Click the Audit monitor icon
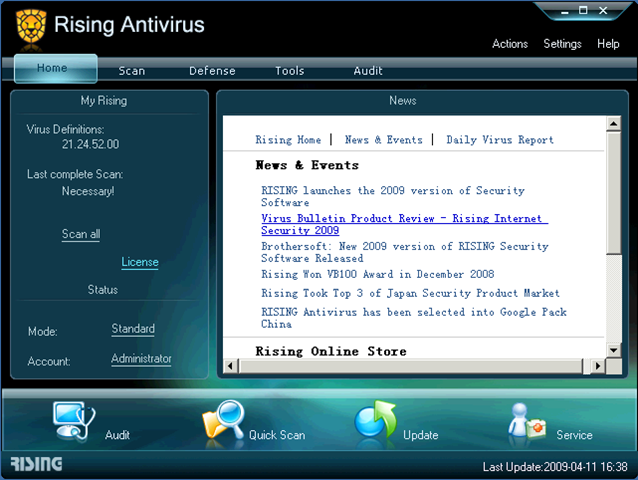The height and width of the screenshot is (480, 638). pos(72,423)
